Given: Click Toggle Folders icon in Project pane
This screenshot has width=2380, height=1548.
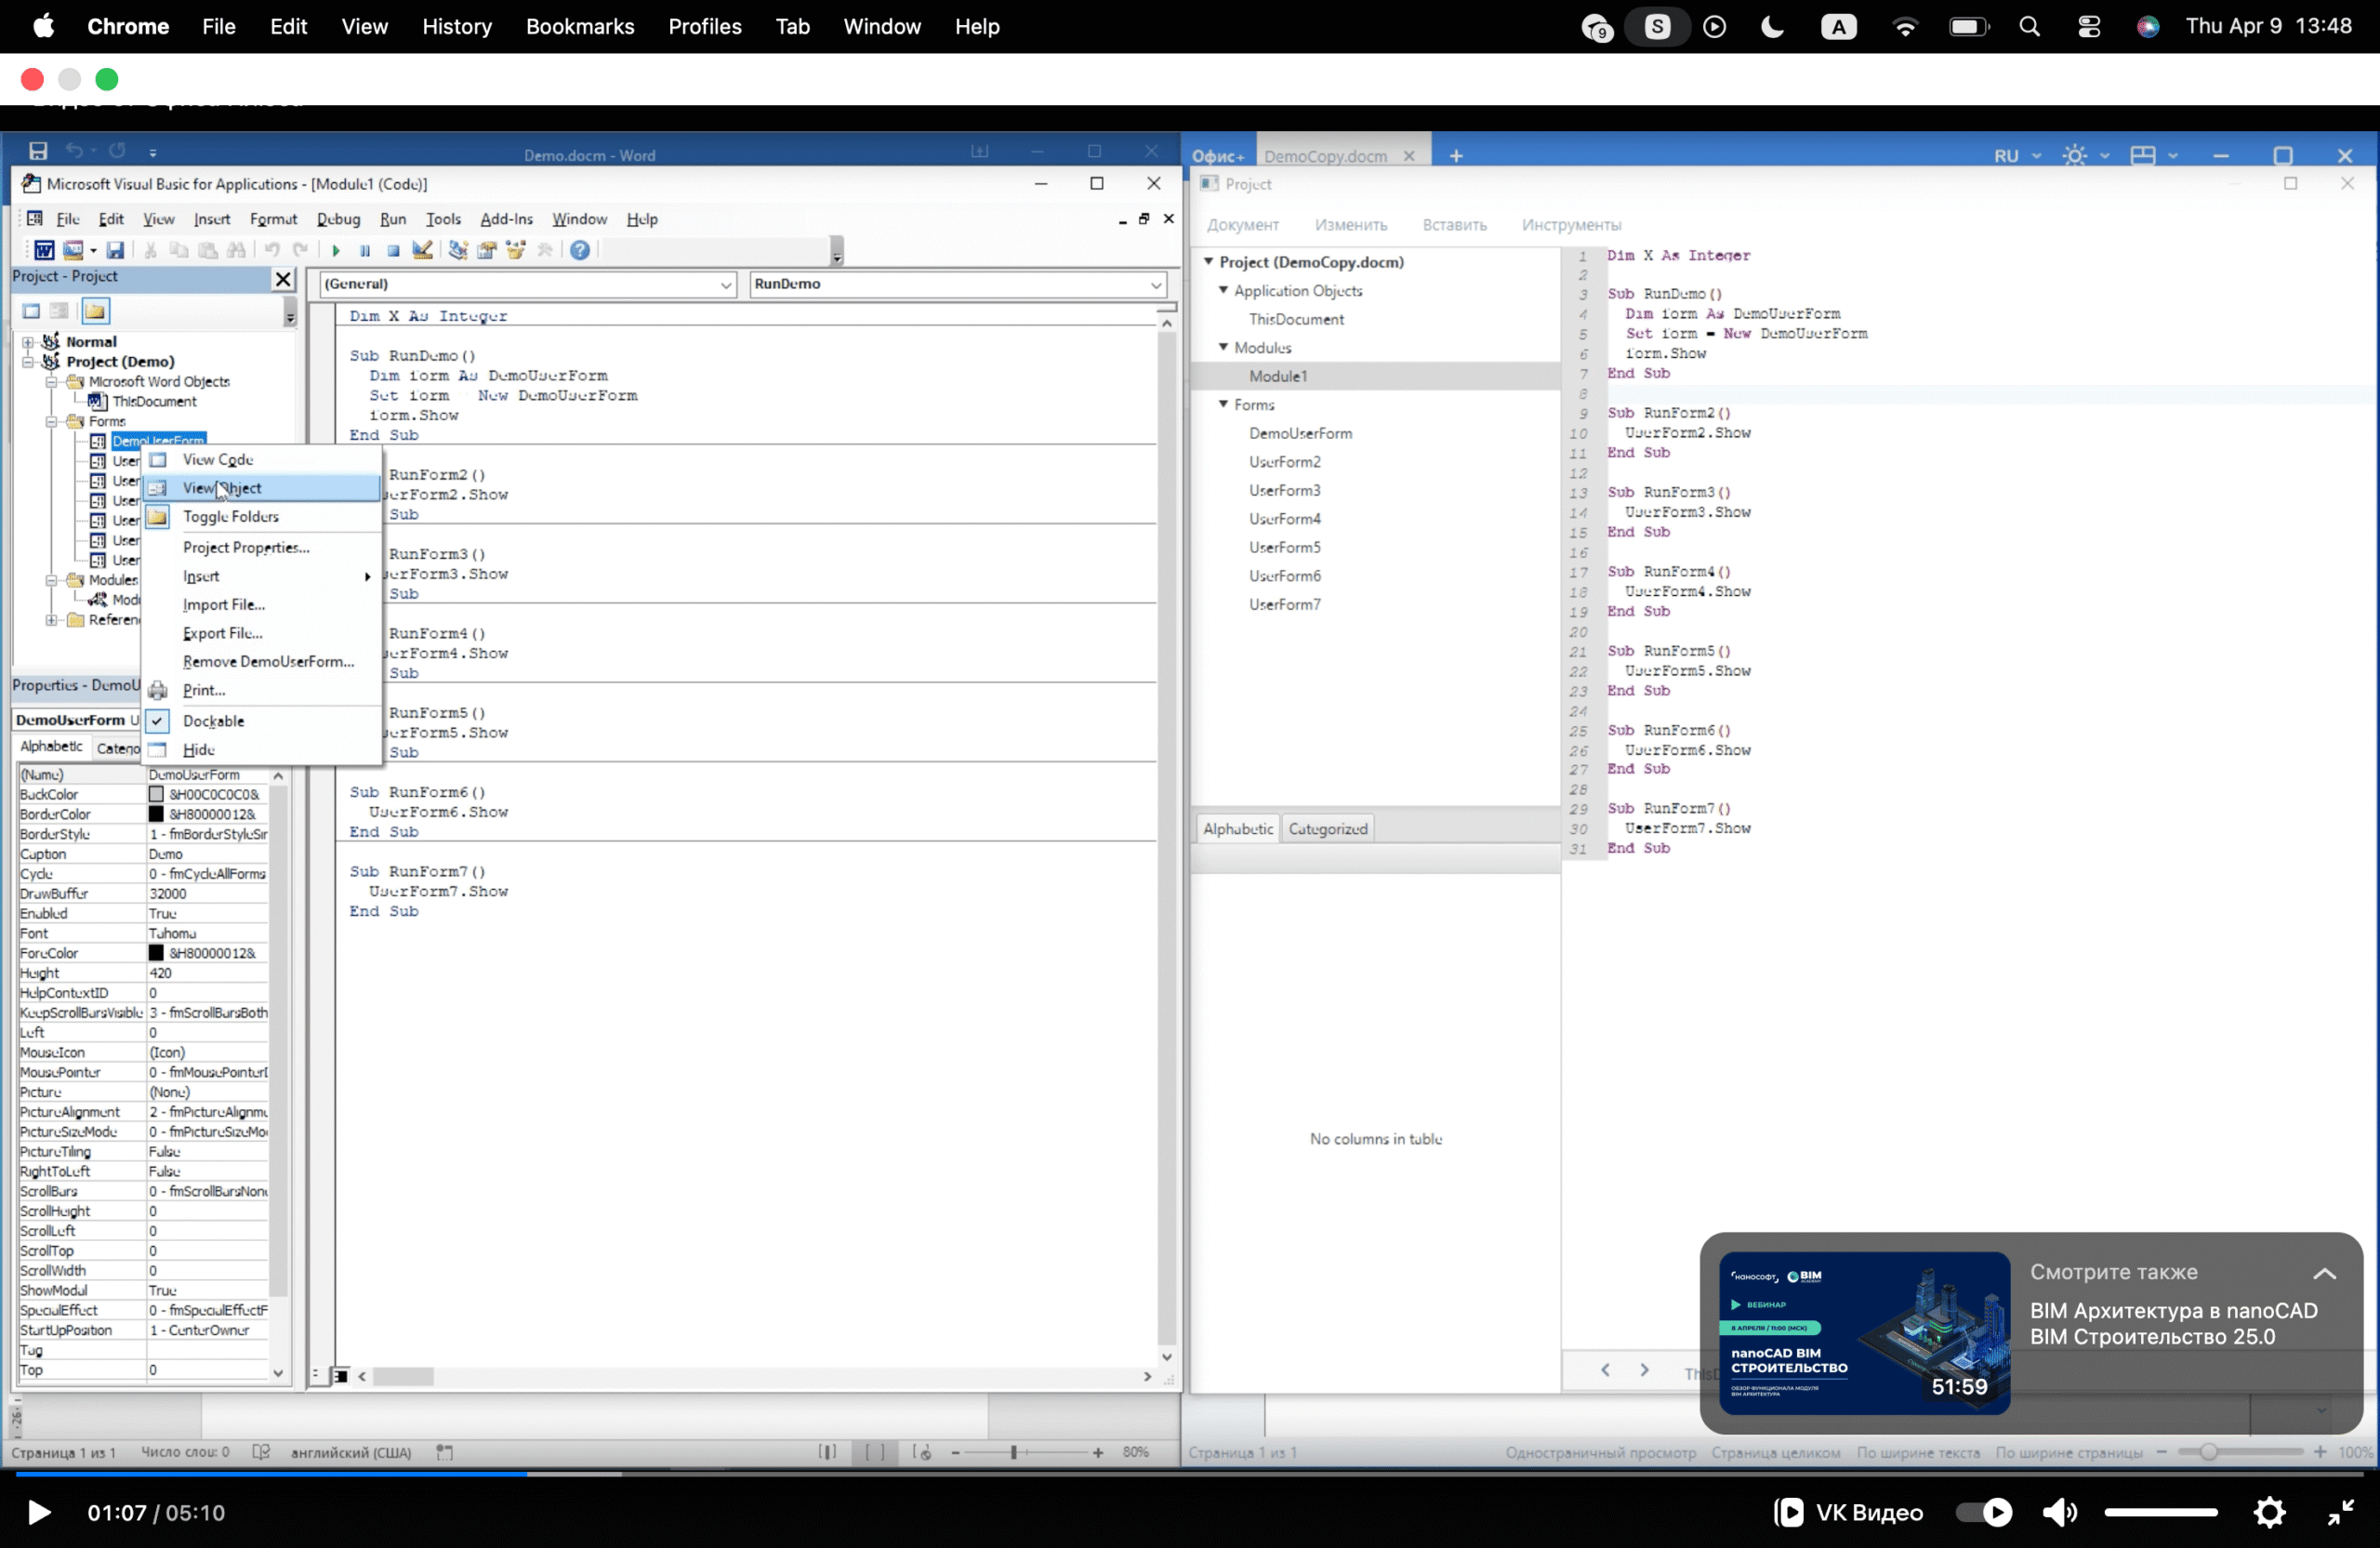Looking at the screenshot, I should 95,311.
